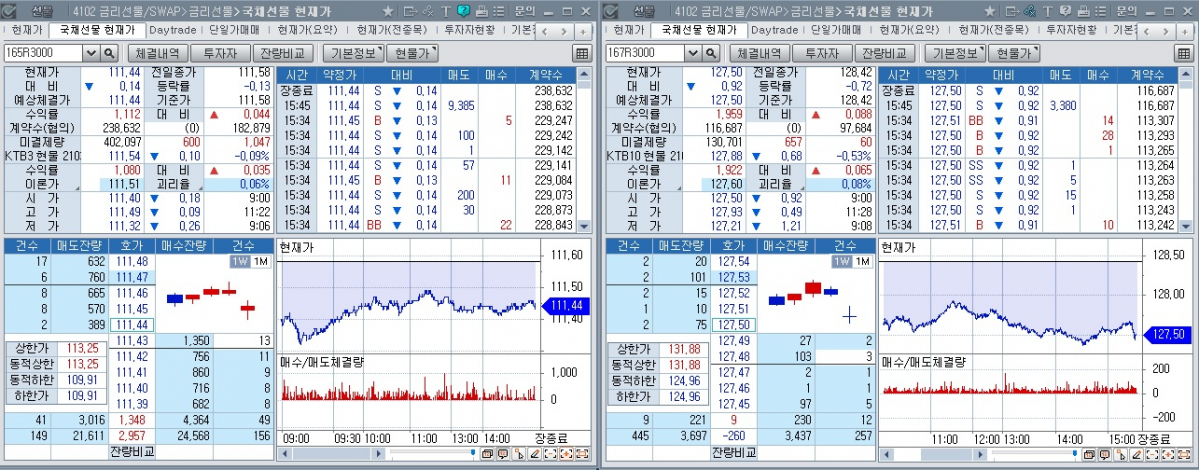
Task: Switch to 투자자현황 tab in right window
Action: point(1071,31)
